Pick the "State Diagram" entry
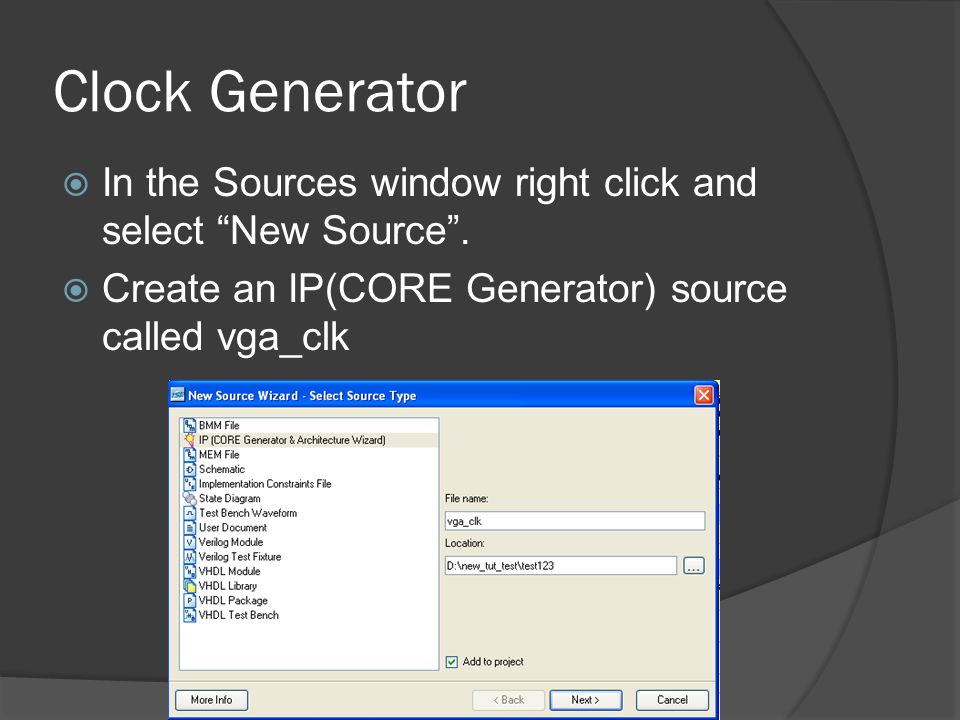Screen dimensions: 960x720 (x=230, y=498)
